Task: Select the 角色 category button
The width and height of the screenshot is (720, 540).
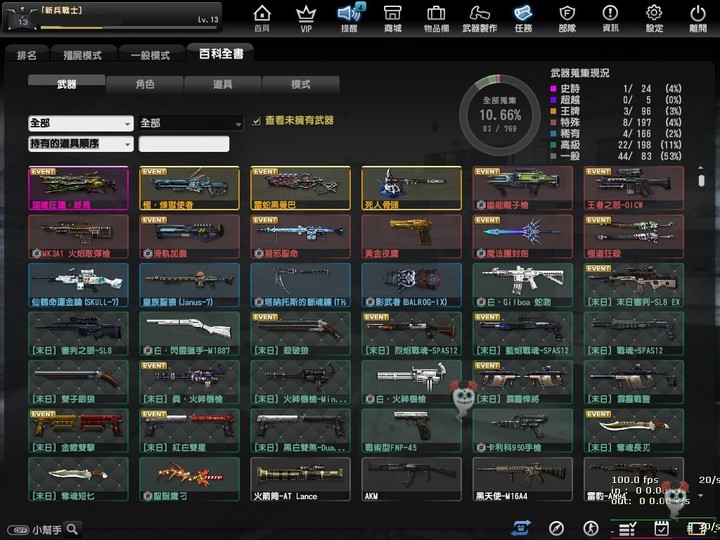Action: click(144, 85)
